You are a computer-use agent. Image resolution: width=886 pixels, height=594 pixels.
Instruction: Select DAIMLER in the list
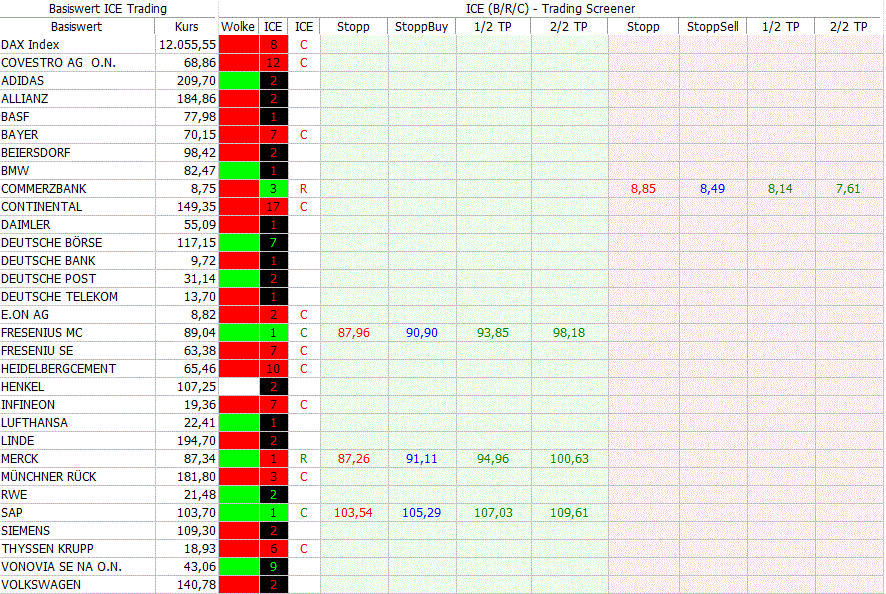click(26, 225)
